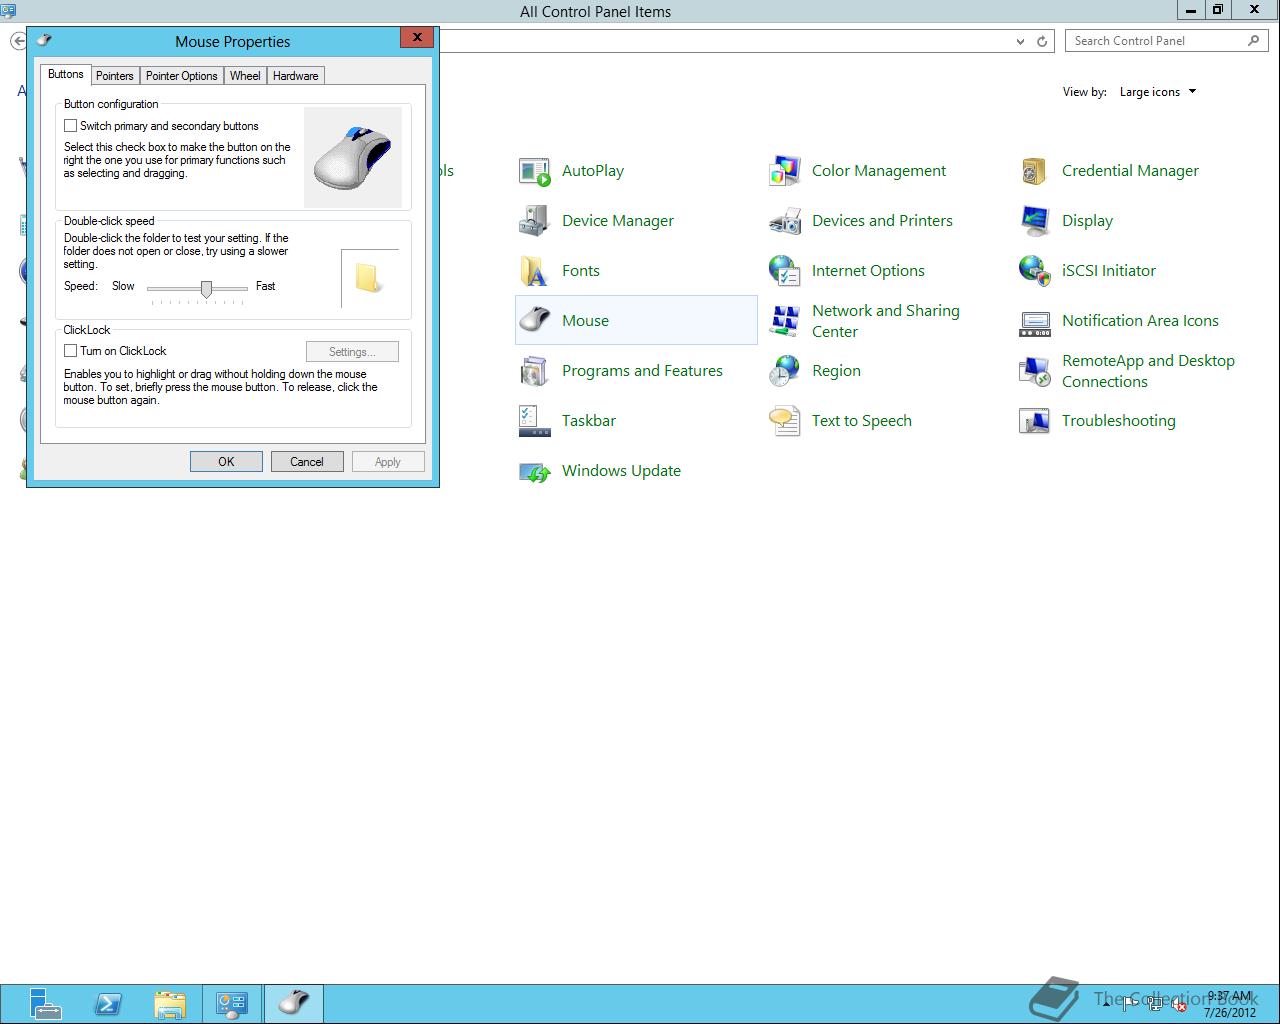Switch to the Hardware tab
This screenshot has width=1280, height=1024.
coord(296,76)
